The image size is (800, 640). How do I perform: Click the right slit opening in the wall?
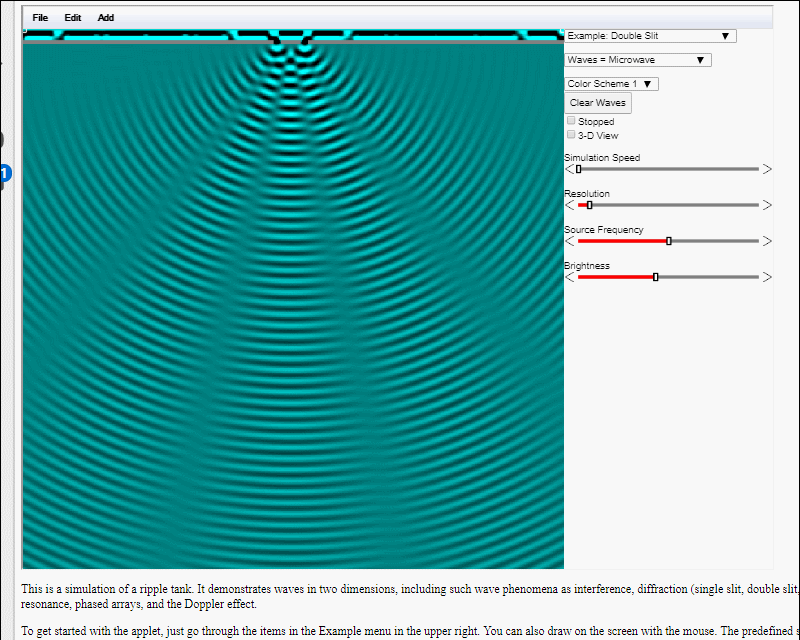(306, 42)
